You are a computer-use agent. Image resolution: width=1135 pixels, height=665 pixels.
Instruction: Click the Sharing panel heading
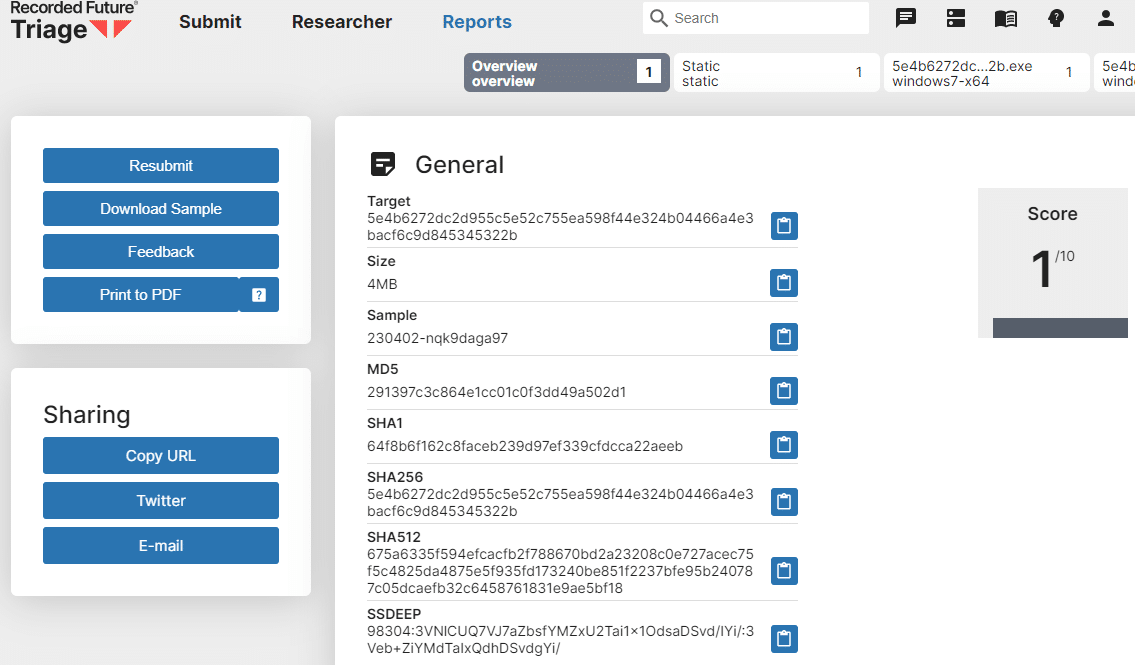tap(87, 415)
